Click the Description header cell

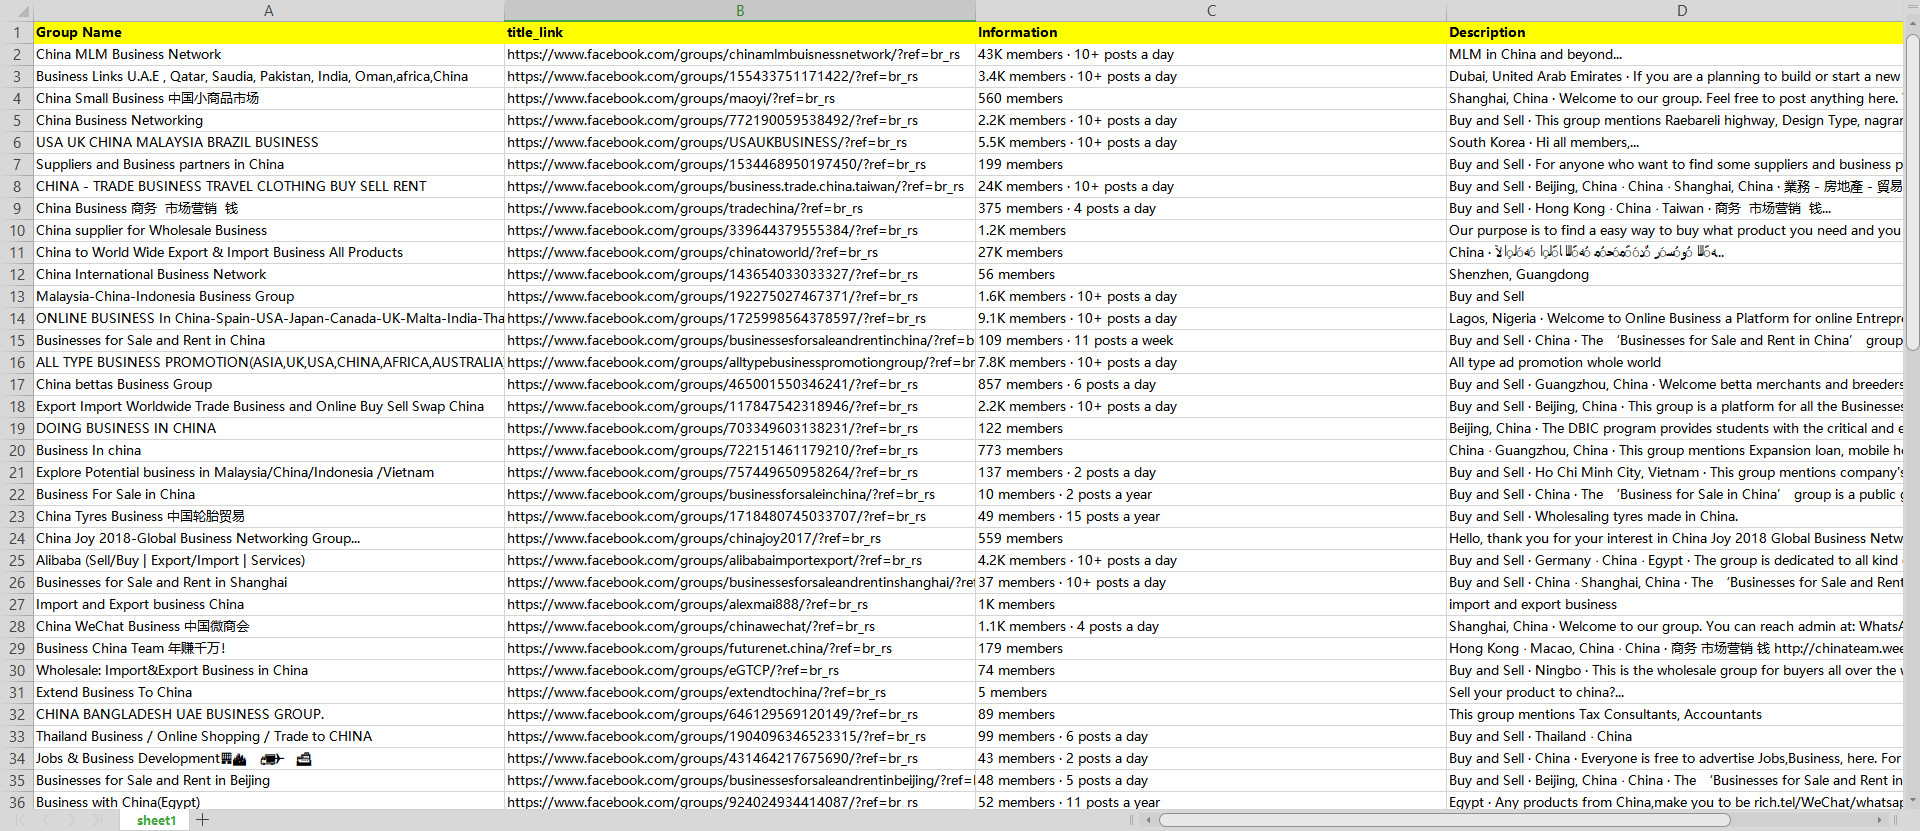click(x=1675, y=32)
